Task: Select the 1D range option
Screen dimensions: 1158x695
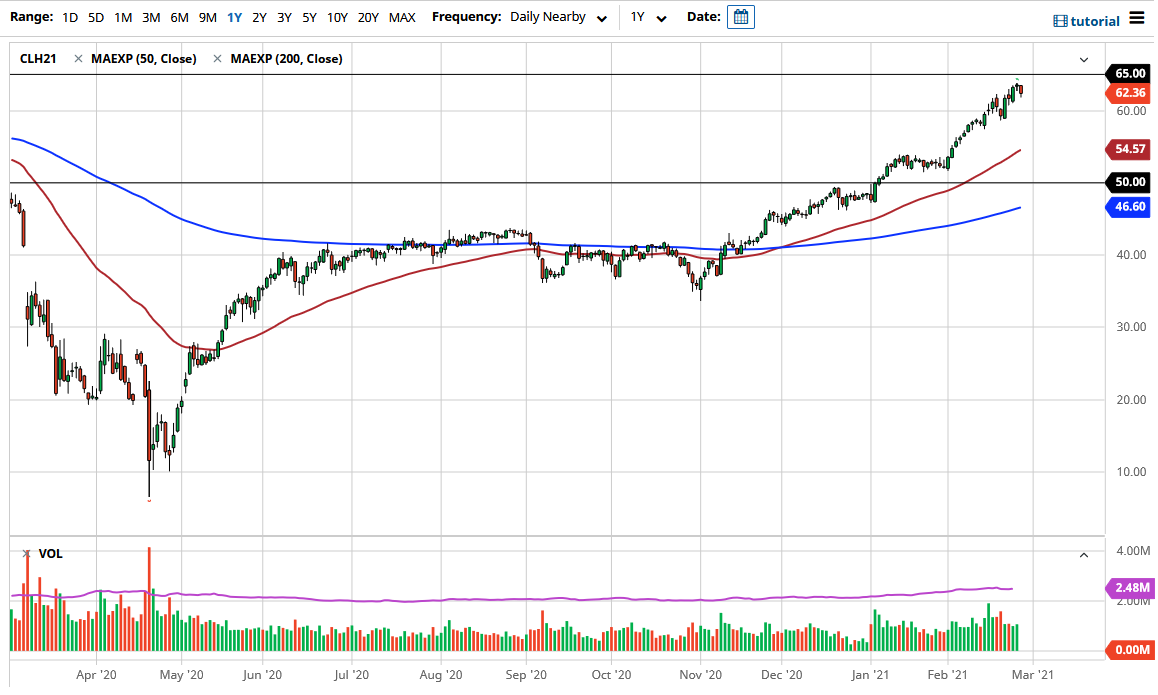Action: pos(69,17)
